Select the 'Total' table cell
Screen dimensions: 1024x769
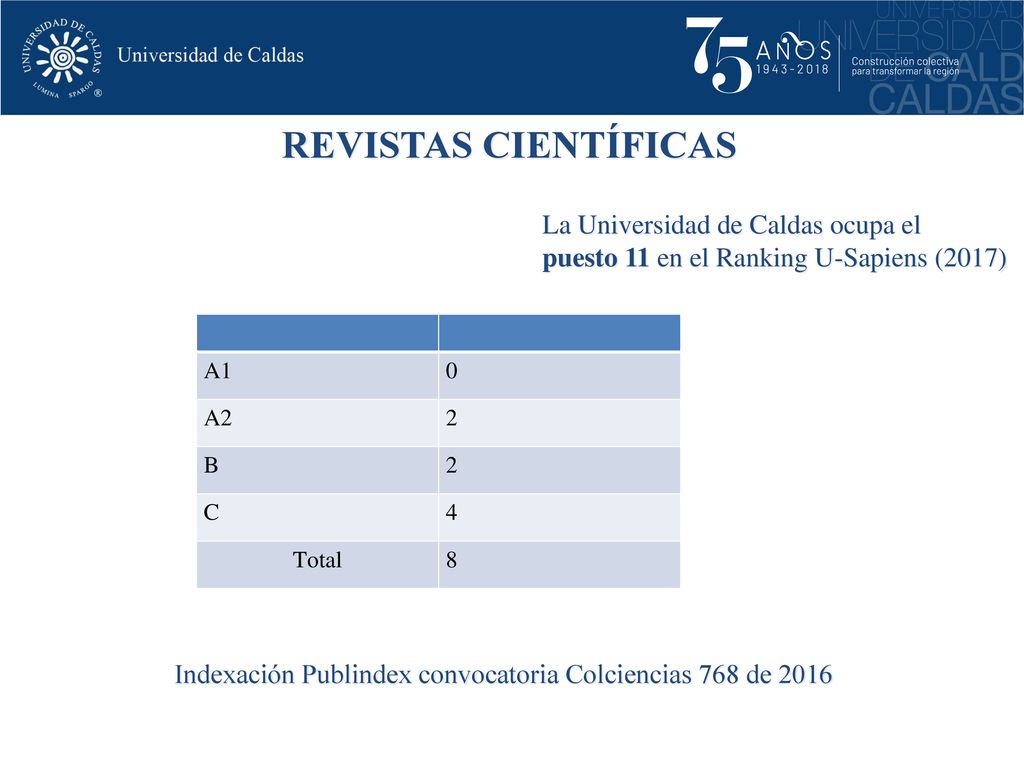(x=317, y=564)
